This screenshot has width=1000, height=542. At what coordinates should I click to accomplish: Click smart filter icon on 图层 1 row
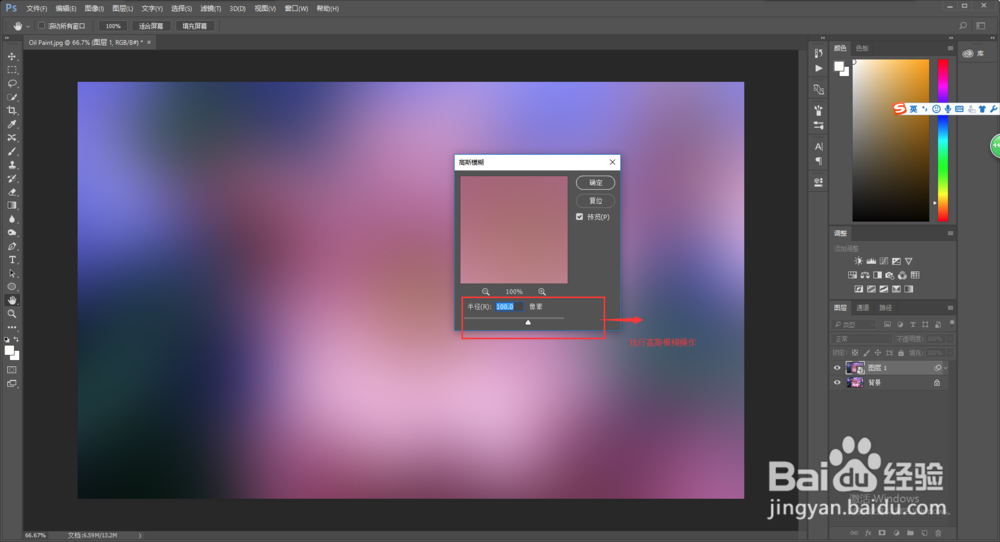(x=938, y=368)
